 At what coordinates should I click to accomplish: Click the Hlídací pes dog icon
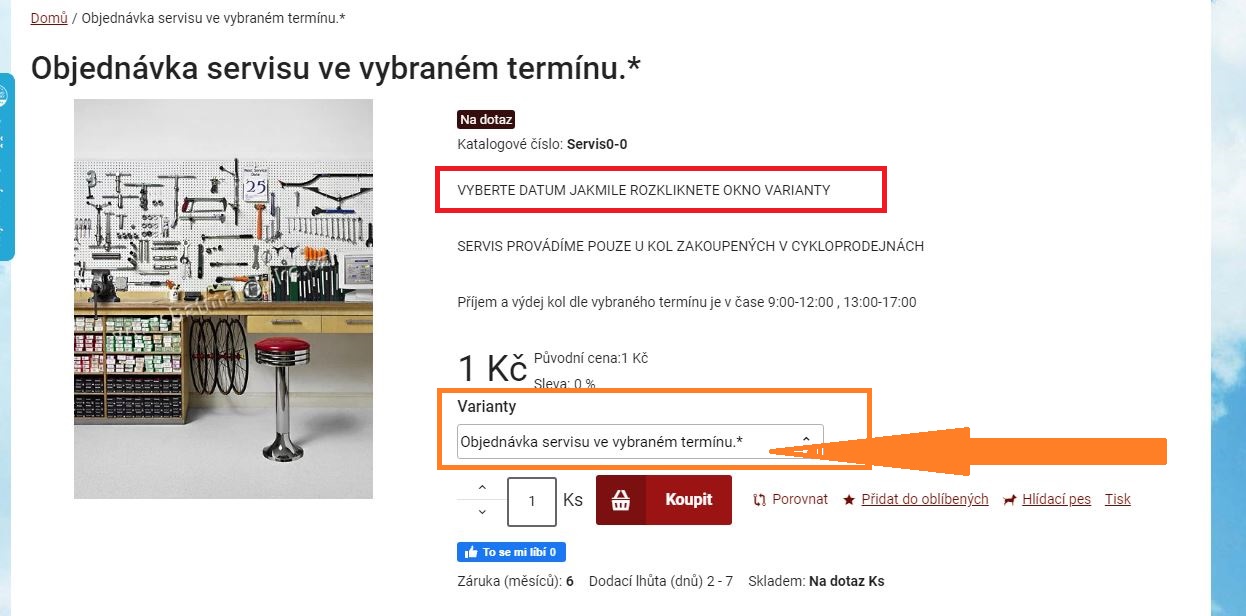click(1010, 500)
